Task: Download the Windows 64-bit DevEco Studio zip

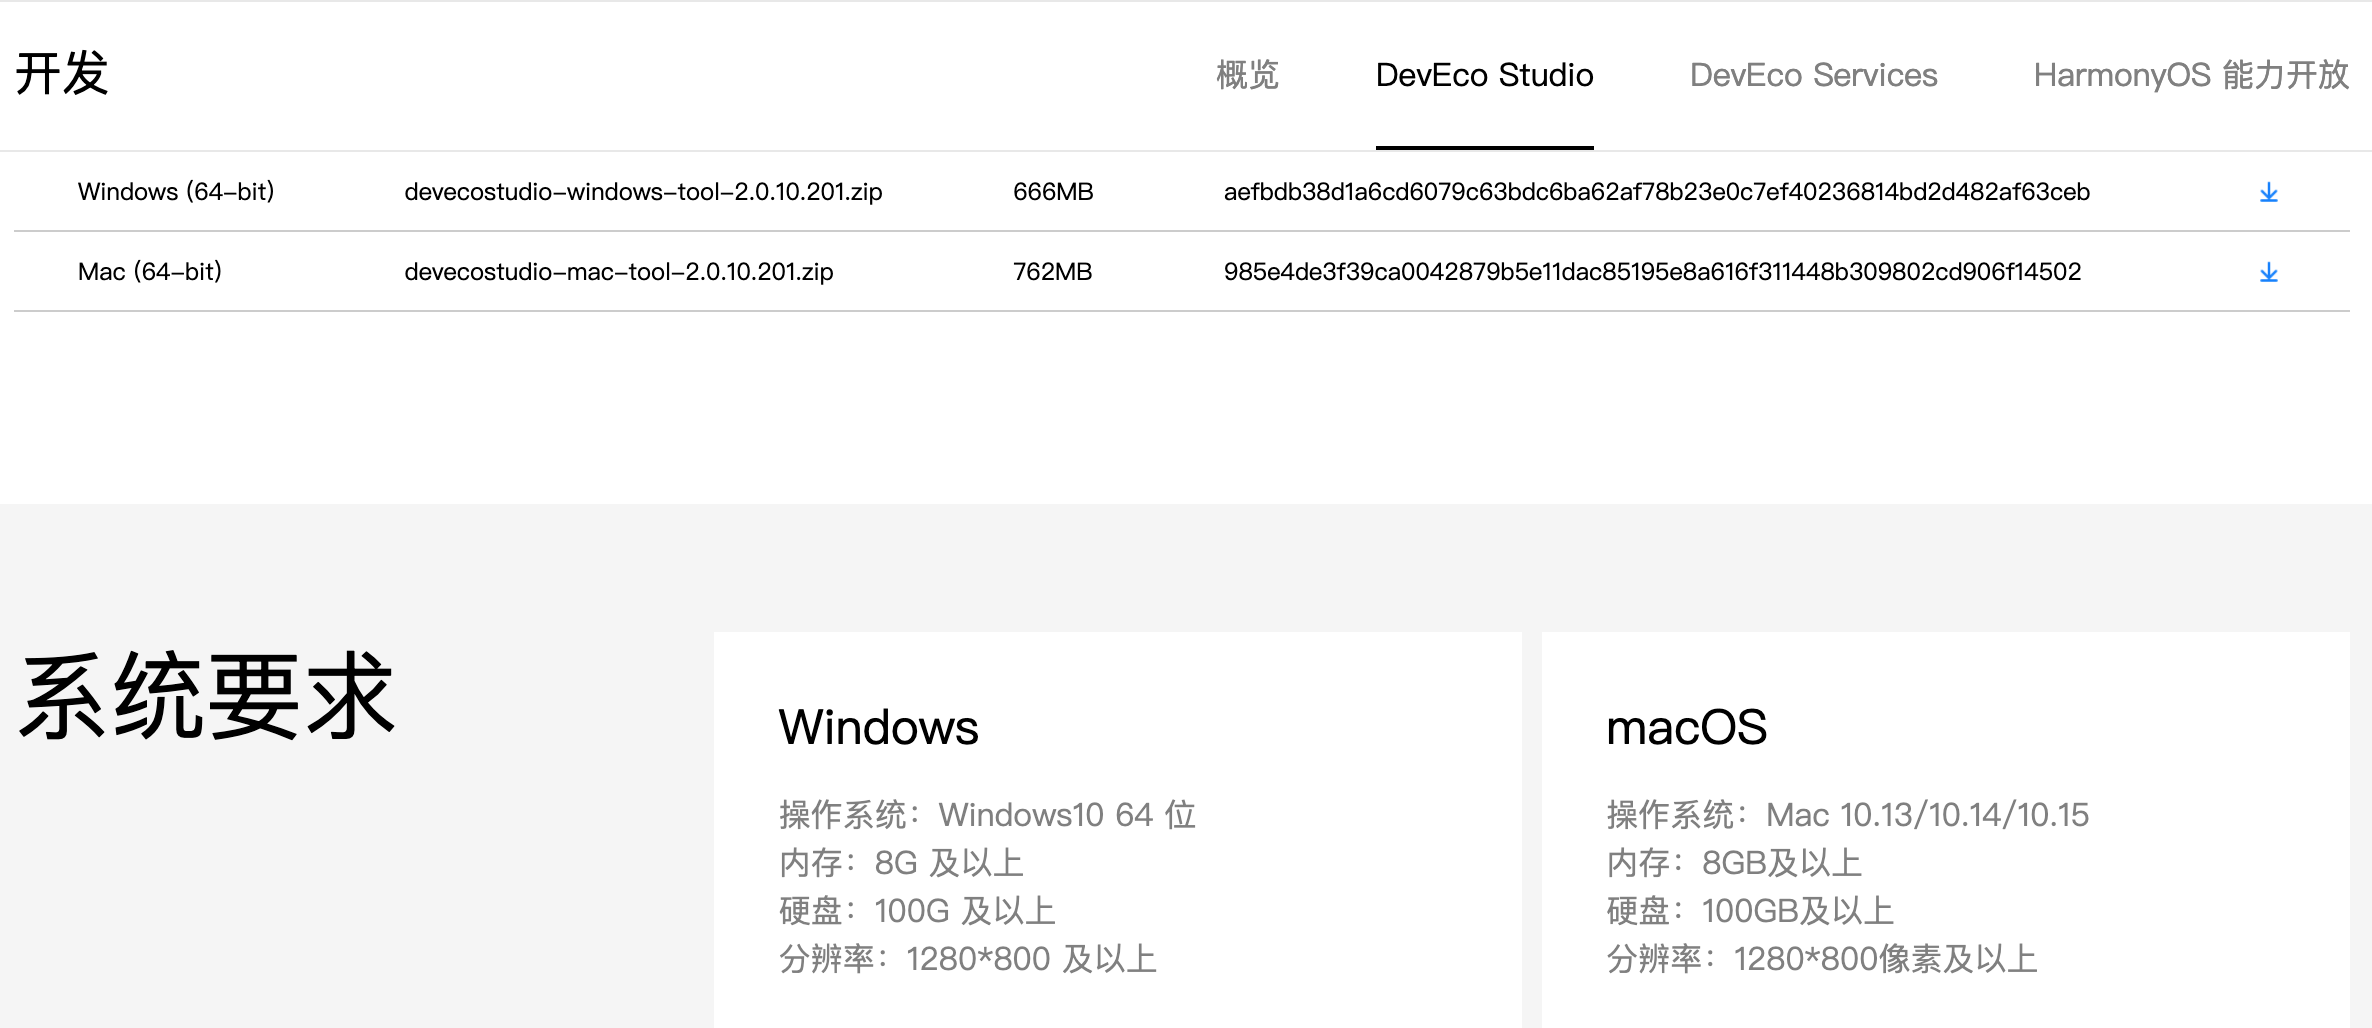Action: [x=2268, y=192]
